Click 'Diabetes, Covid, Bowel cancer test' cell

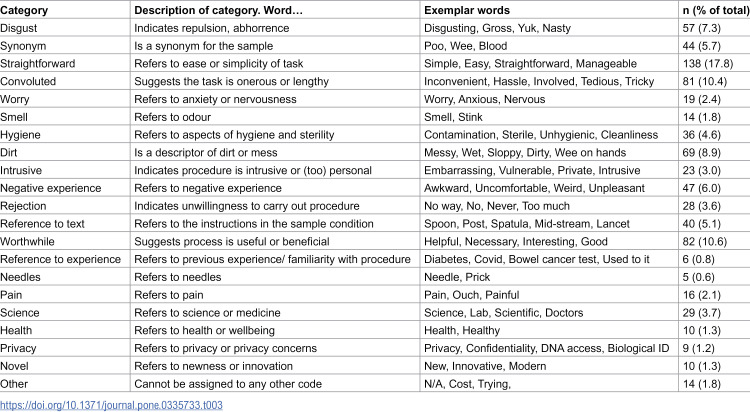click(537, 259)
